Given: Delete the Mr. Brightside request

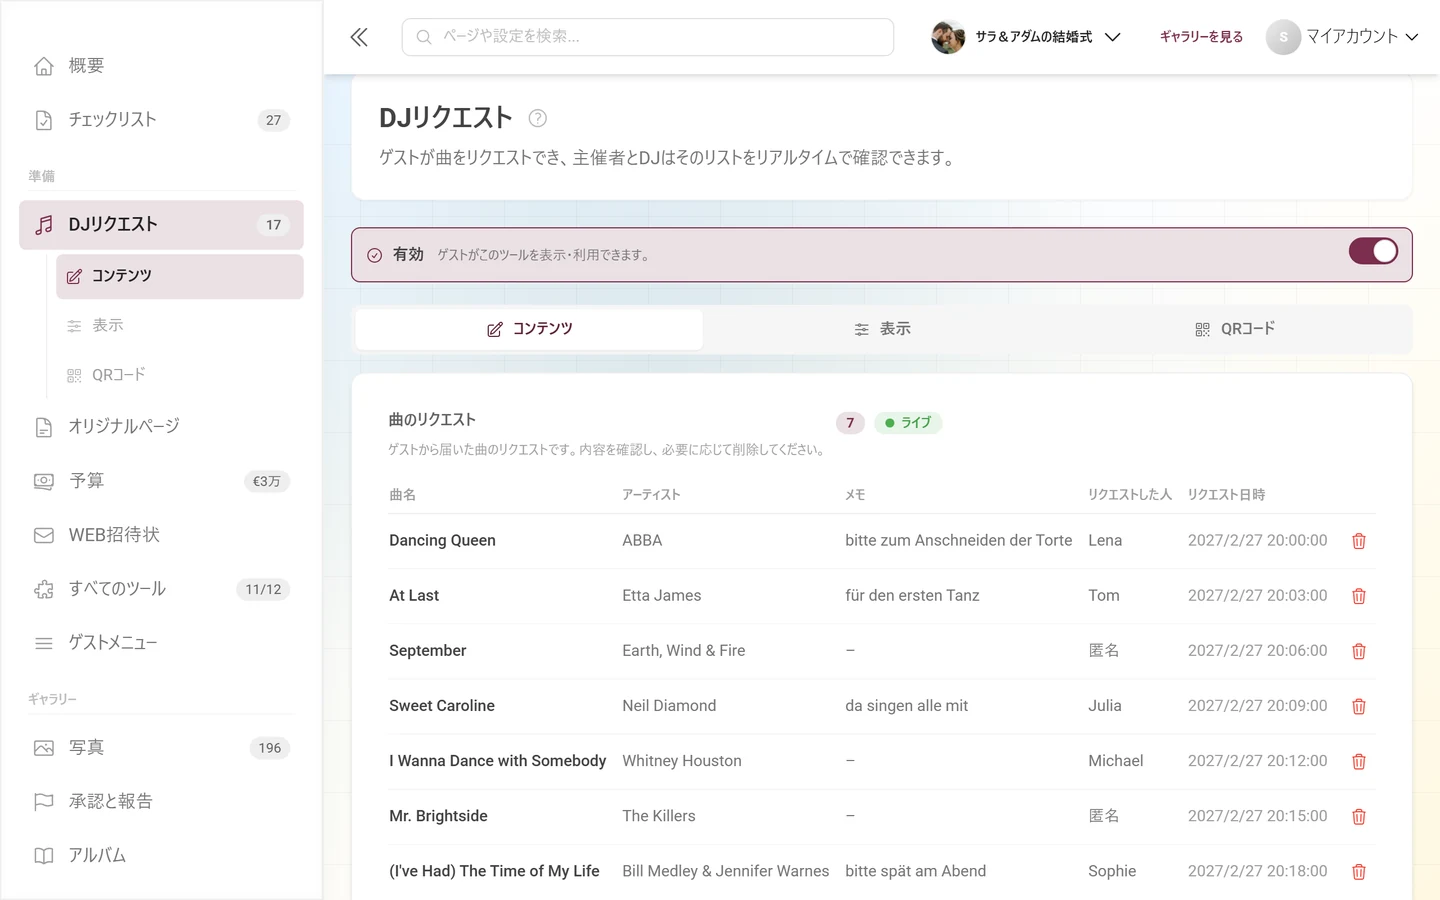Looking at the screenshot, I should [x=1359, y=817].
